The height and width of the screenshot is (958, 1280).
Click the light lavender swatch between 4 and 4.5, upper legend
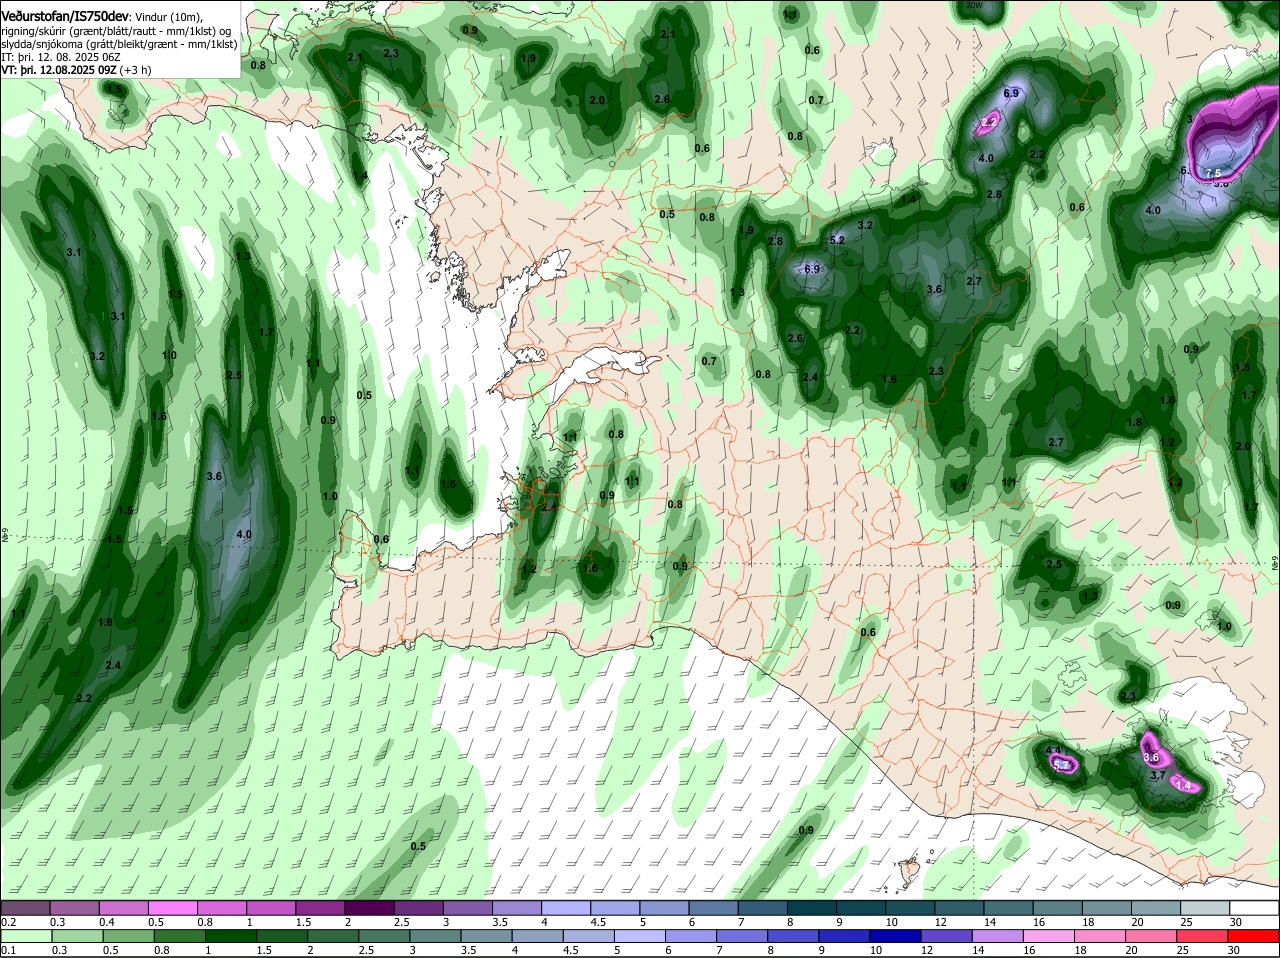pyautogui.click(x=566, y=907)
